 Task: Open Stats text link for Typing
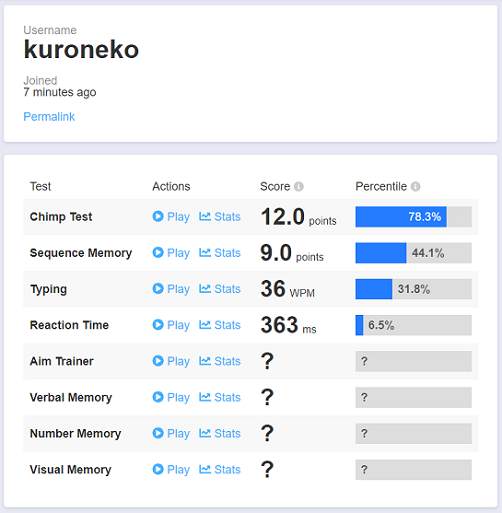(x=227, y=289)
